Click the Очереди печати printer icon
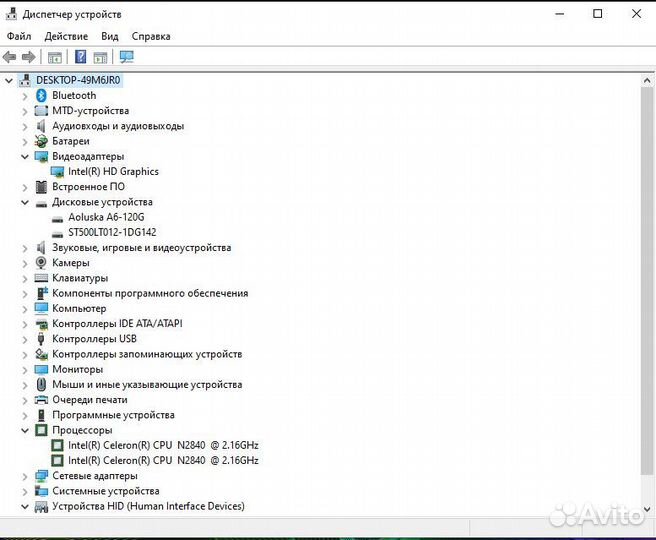Viewport: 656px width, 540px height. [x=41, y=399]
